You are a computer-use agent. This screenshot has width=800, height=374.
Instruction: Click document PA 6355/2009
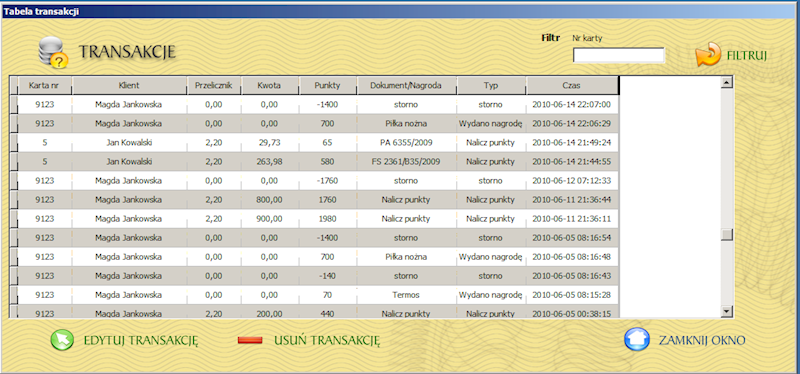pos(406,142)
